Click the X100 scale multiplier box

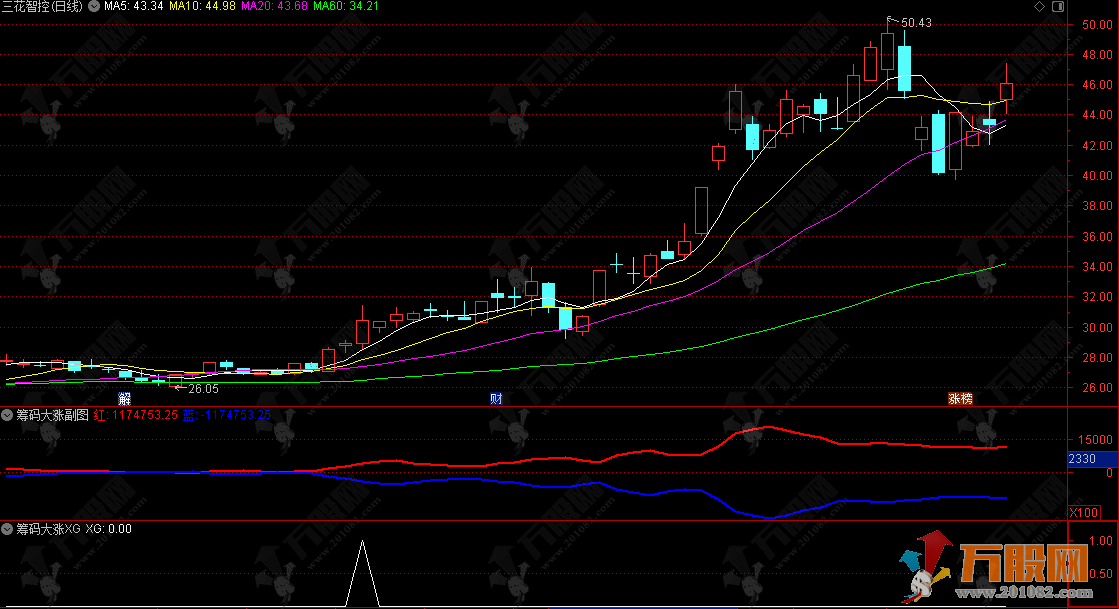click(x=1084, y=512)
